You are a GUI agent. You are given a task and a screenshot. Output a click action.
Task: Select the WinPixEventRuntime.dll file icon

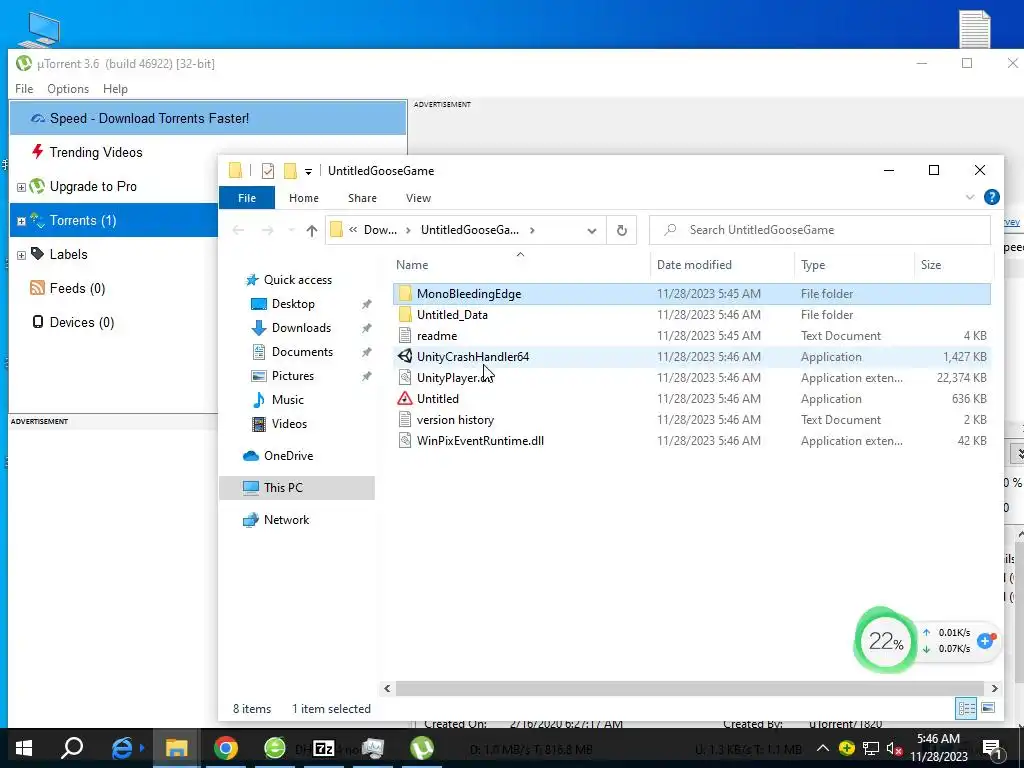pos(405,441)
